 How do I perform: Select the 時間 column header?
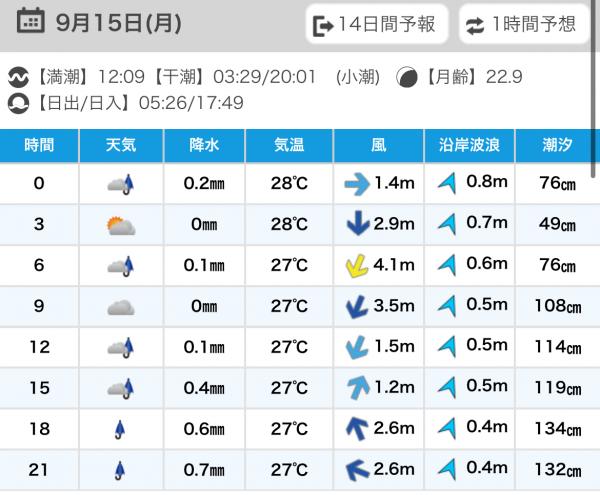point(39,144)
